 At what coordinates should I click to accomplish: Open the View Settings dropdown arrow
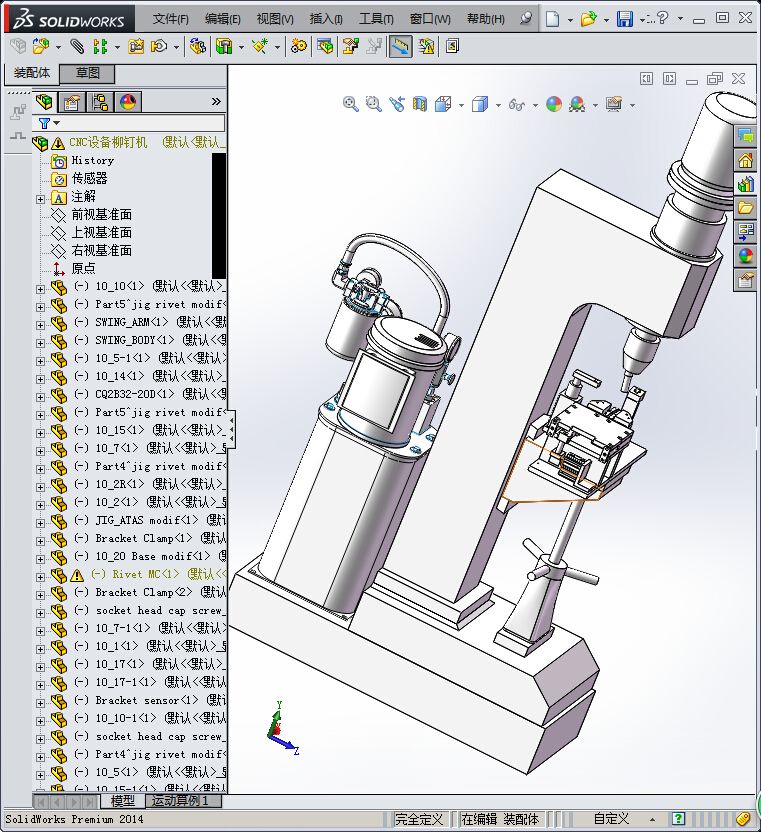[x=632, y=105]
